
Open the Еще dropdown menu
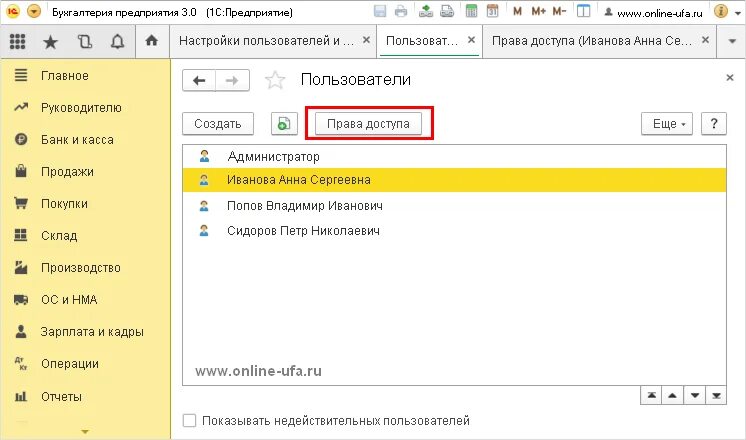(x=667, y=124)
